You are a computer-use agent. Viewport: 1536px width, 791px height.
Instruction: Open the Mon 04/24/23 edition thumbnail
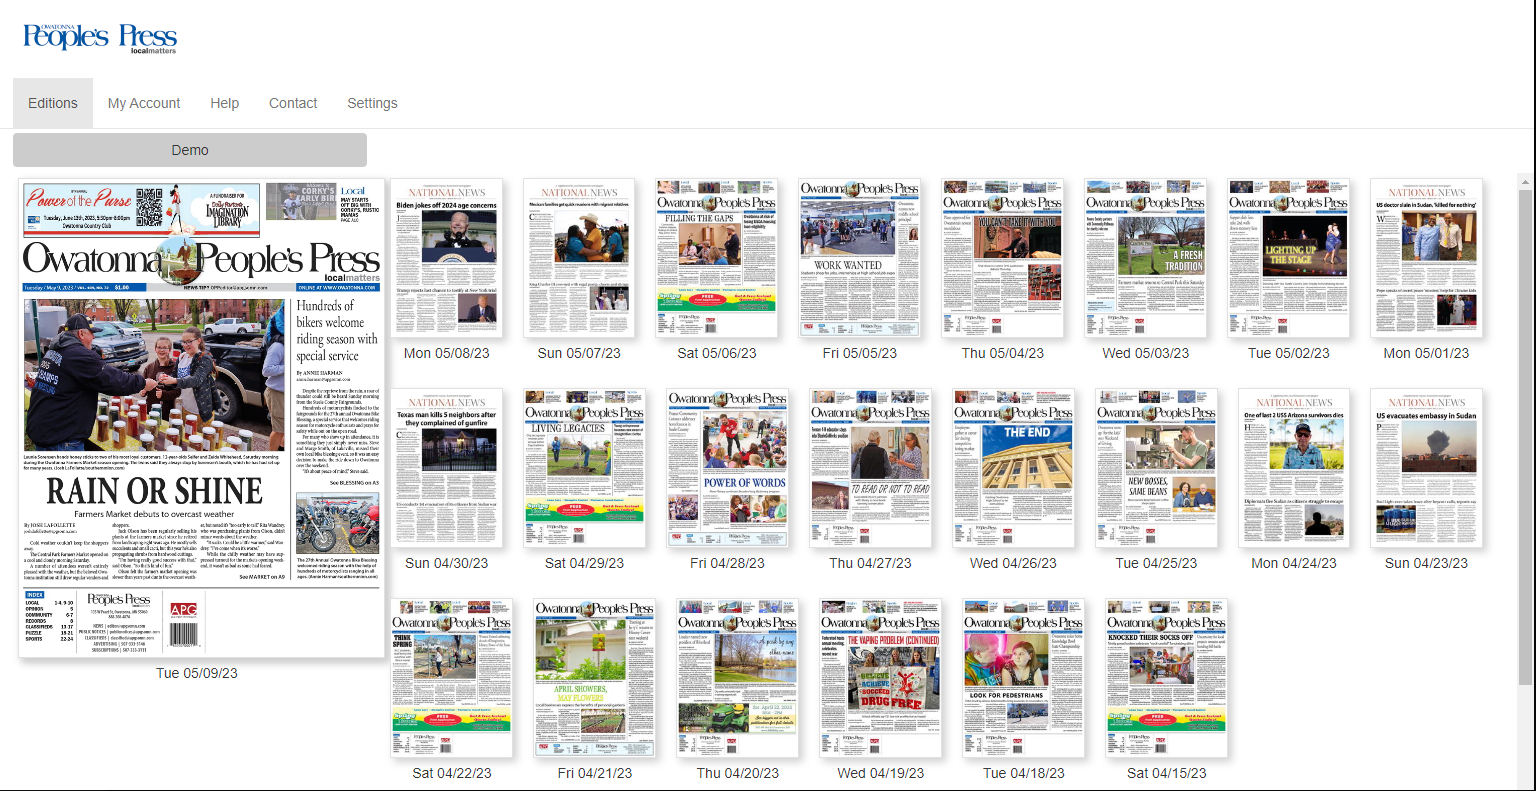[1294, 468]
